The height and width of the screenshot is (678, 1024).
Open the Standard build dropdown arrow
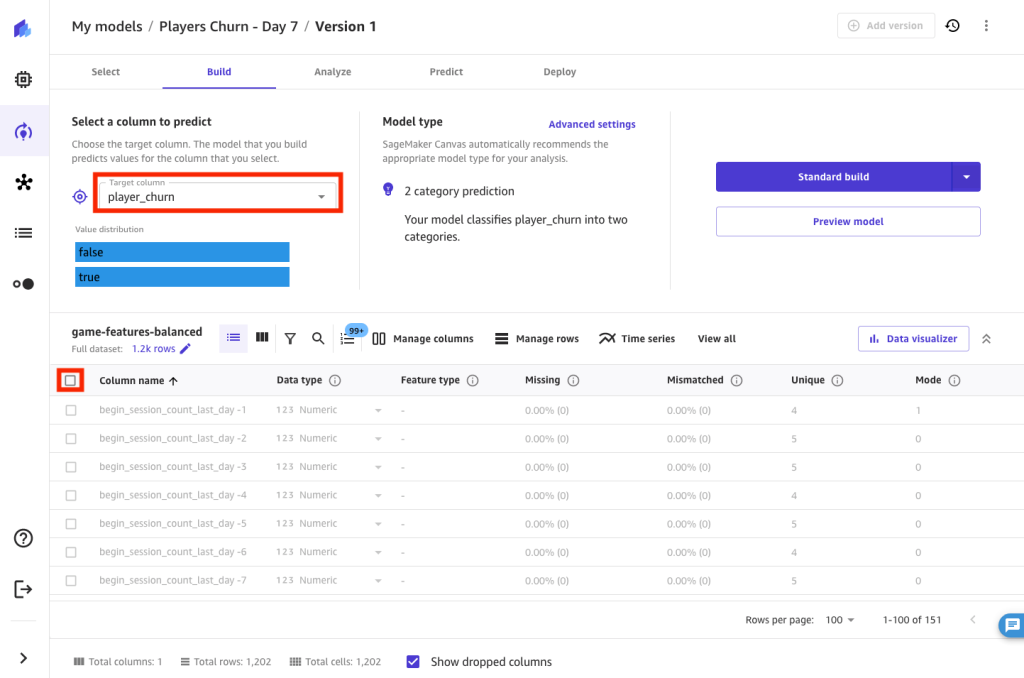(x=967, y=177)
